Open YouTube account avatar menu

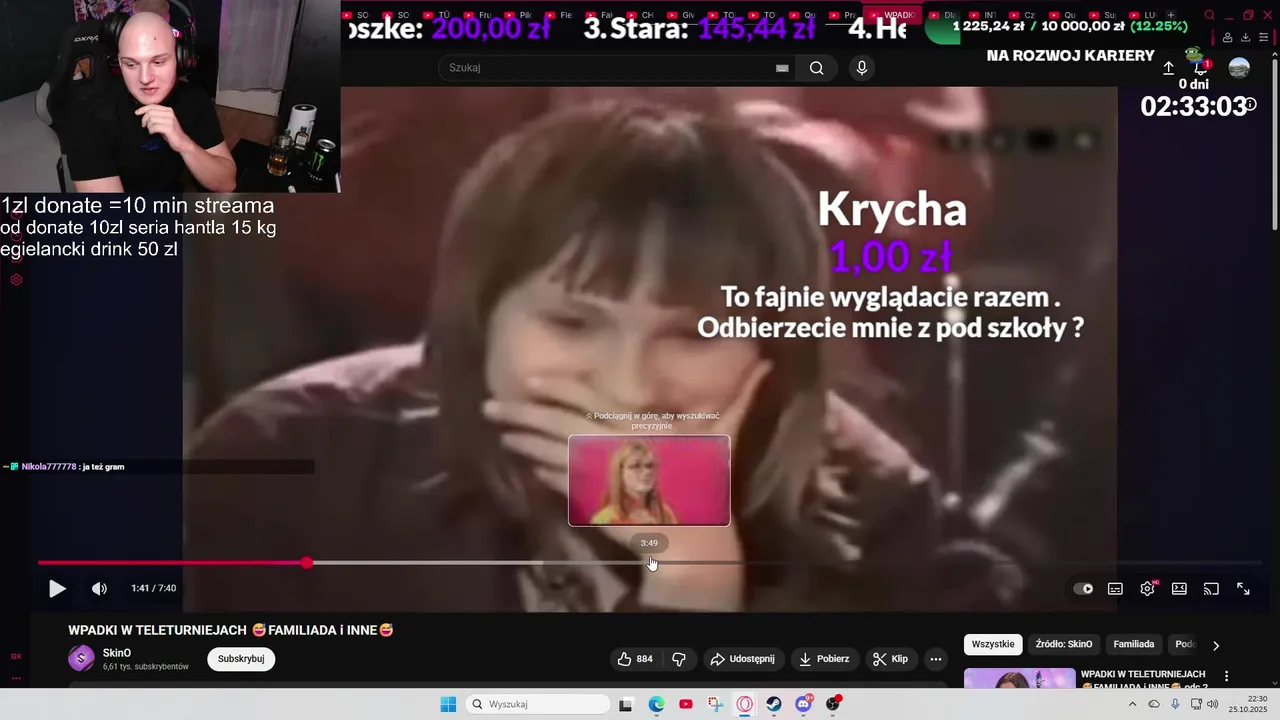pyautogui.click(x=1239, y=68)
